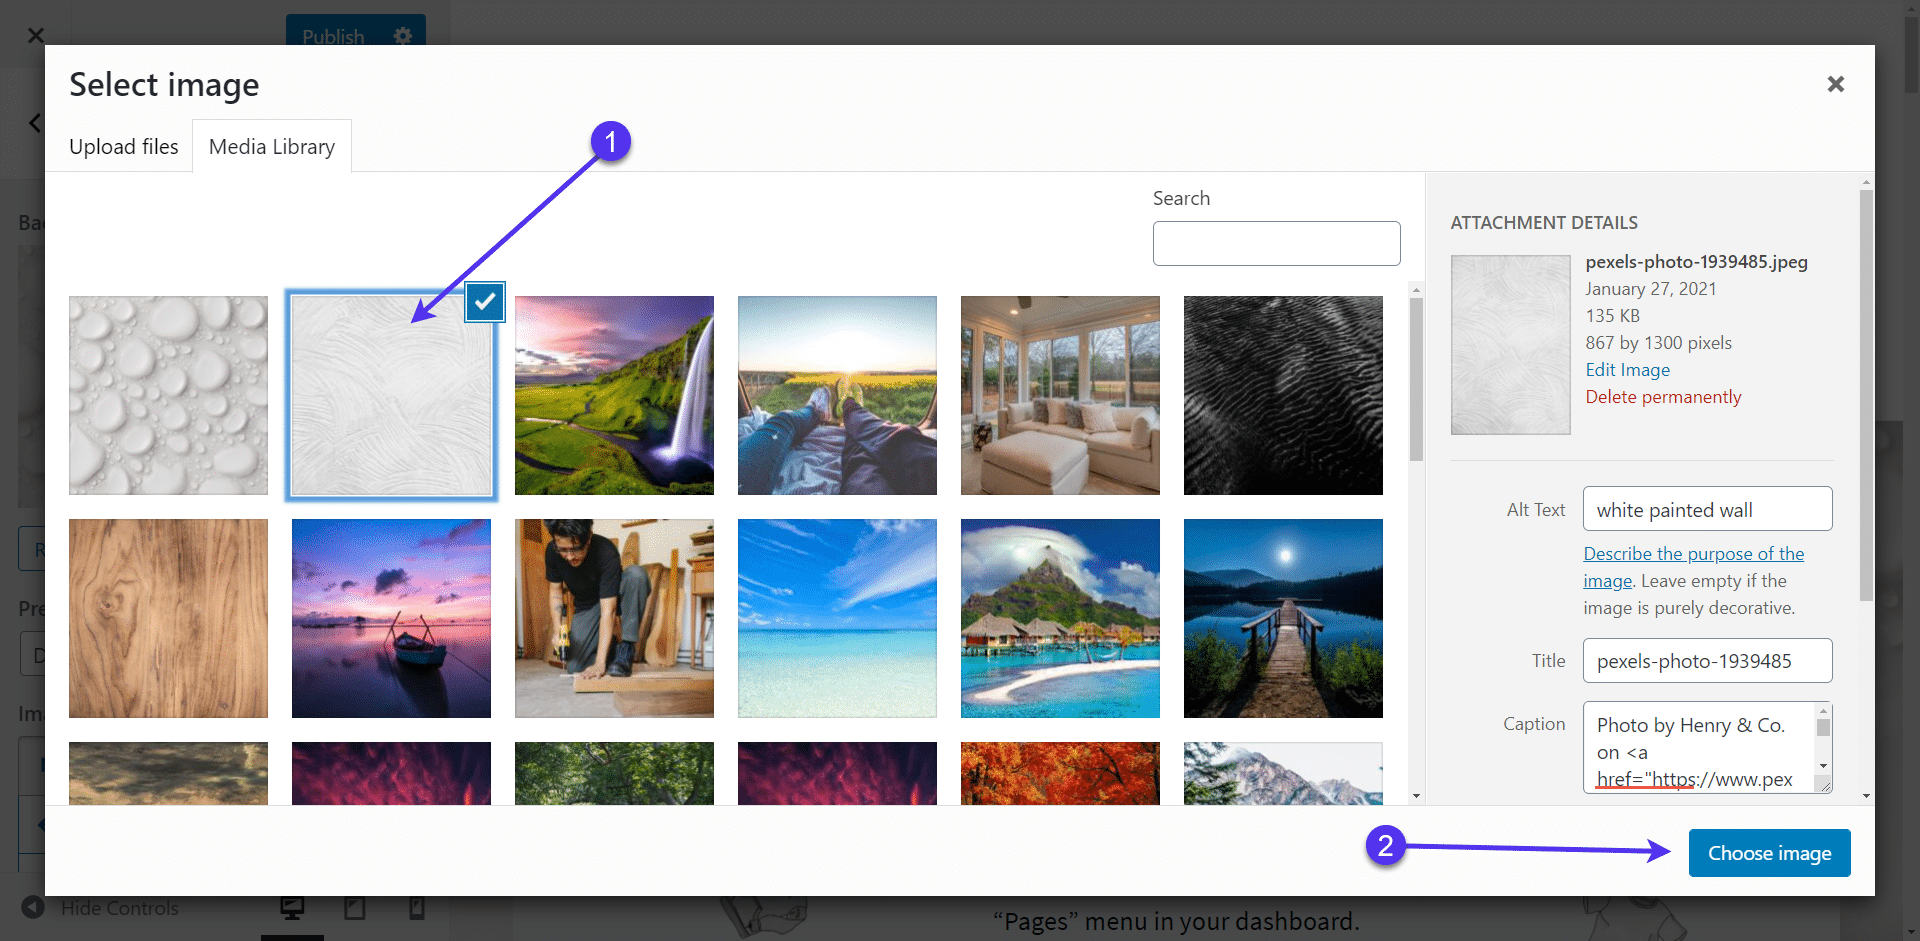Click inside the Search field
Screen dimensions: 1920x941
[1277, 243]
